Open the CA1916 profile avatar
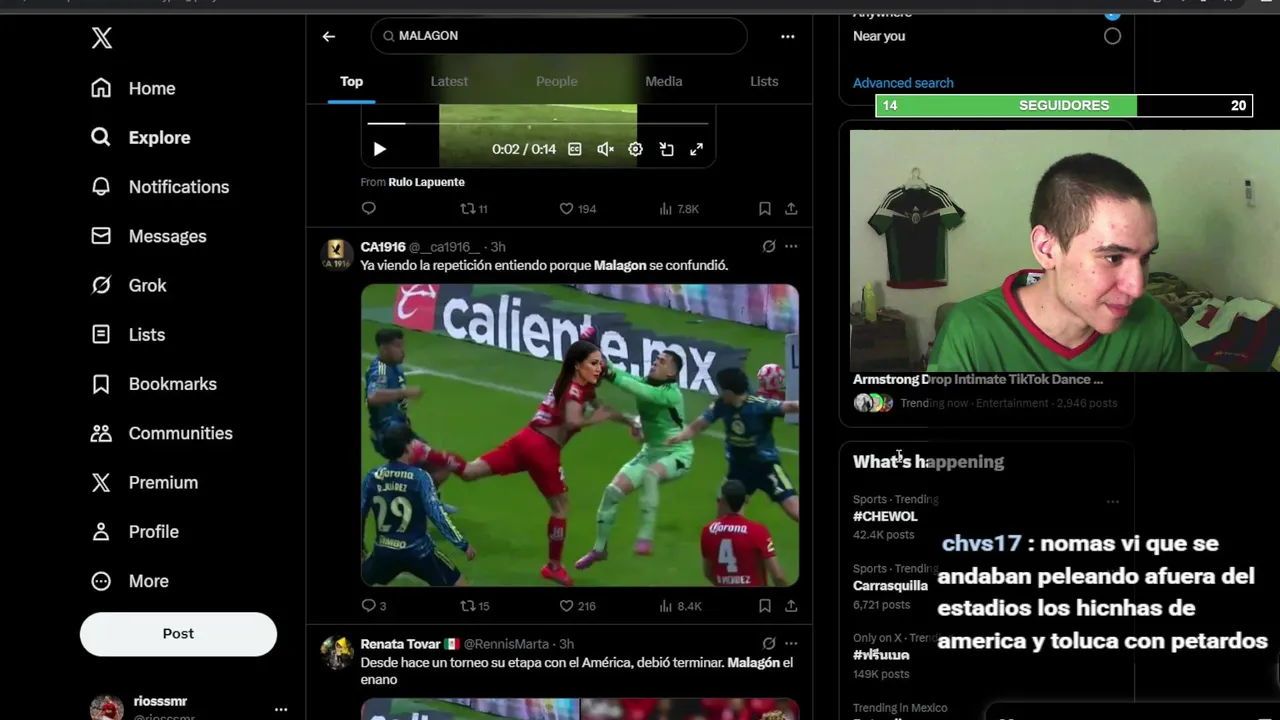 (337, 254)
